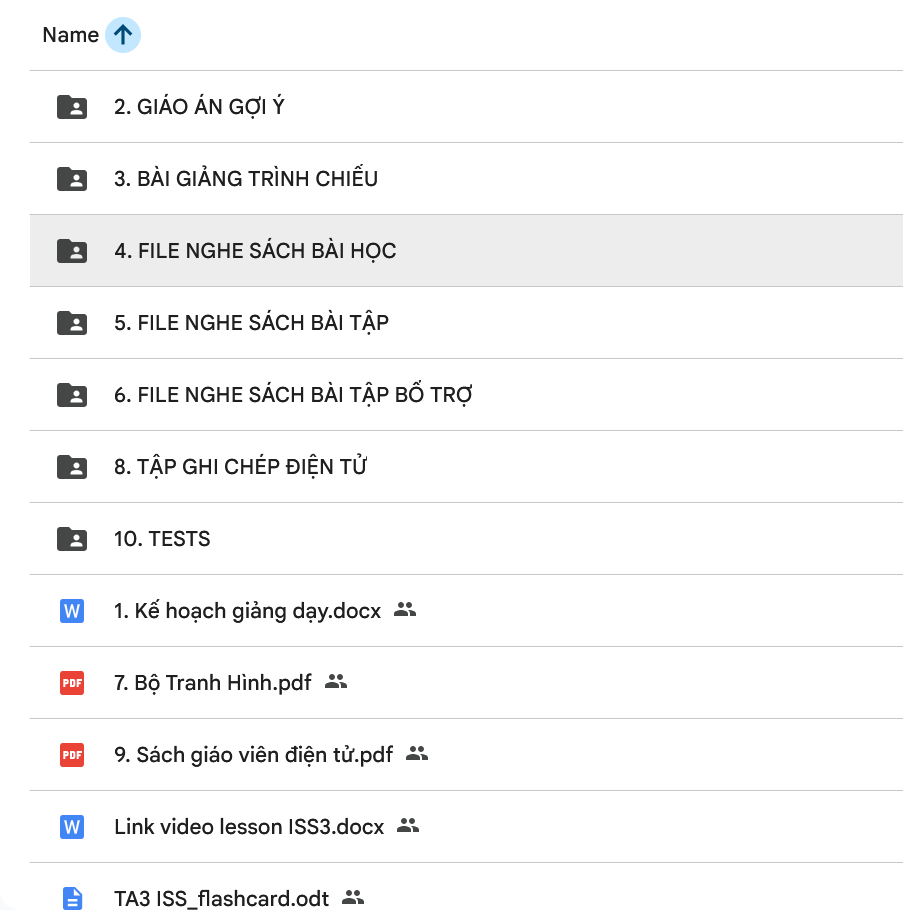Click folder icon beside TẬP GHI CHÉP ĐIỆN TỬ
The height and width of the screenshot is (910, 903).
[x=71, y=467]
